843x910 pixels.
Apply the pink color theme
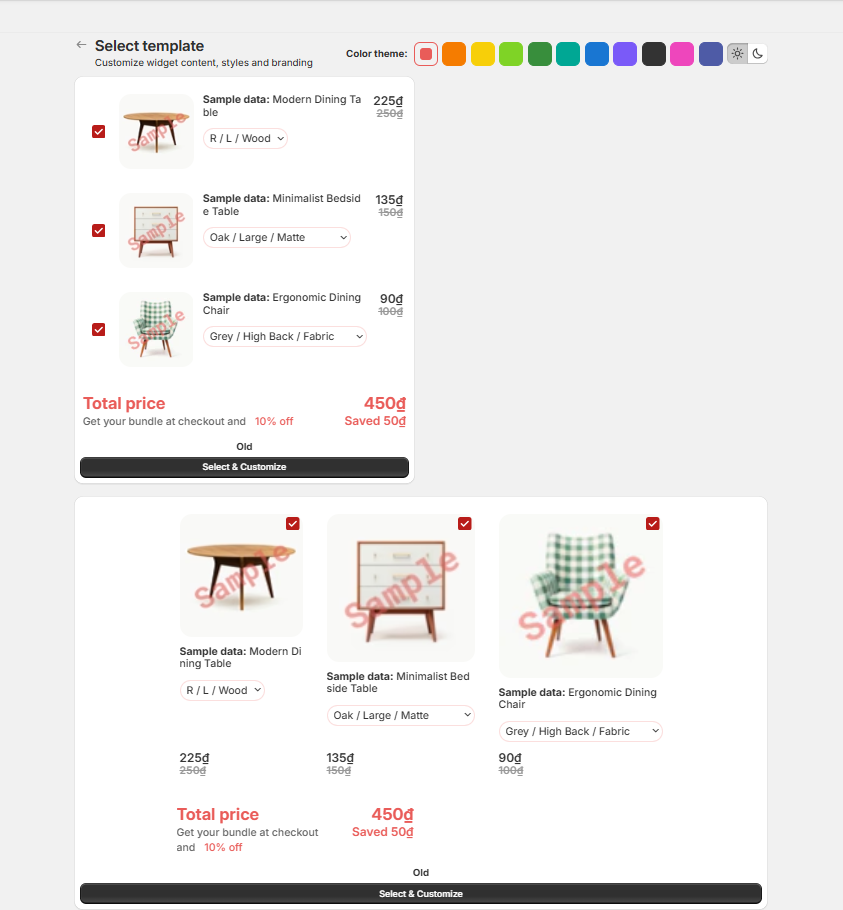(682, 54)
